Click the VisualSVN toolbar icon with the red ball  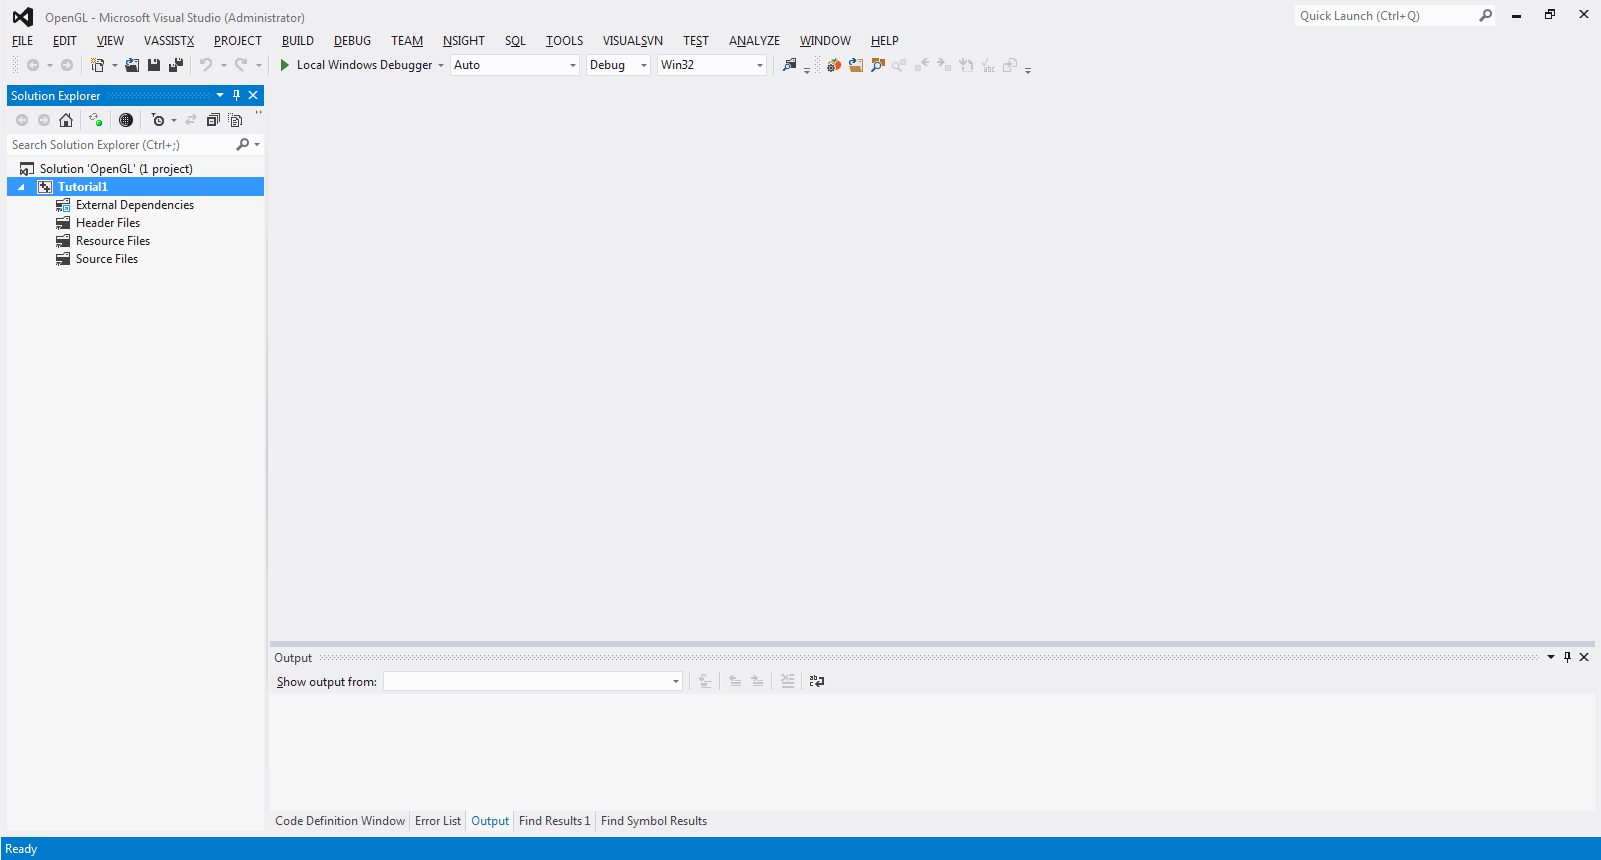pyautogui.click(x=834, y=65)
